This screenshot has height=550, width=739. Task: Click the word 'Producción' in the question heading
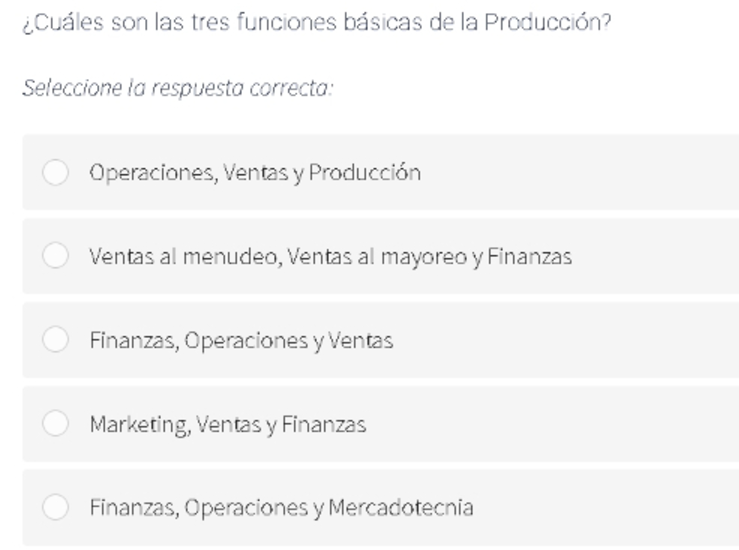[548, 23]
